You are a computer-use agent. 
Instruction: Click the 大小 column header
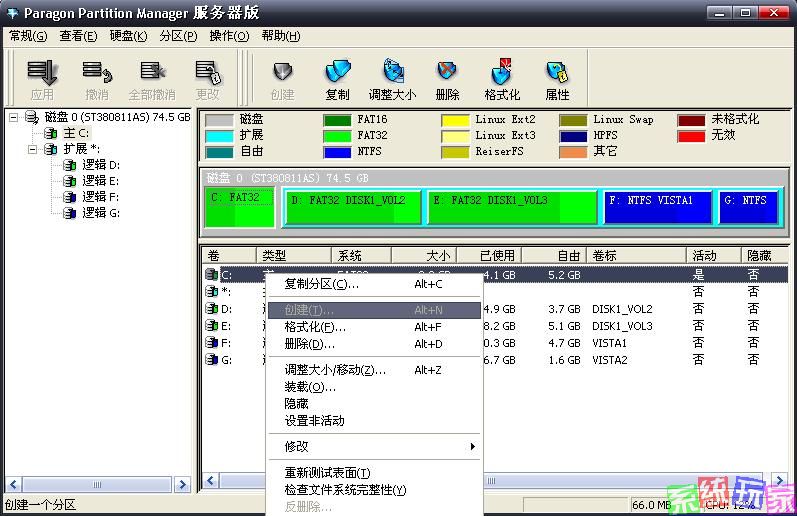(424, 255)
